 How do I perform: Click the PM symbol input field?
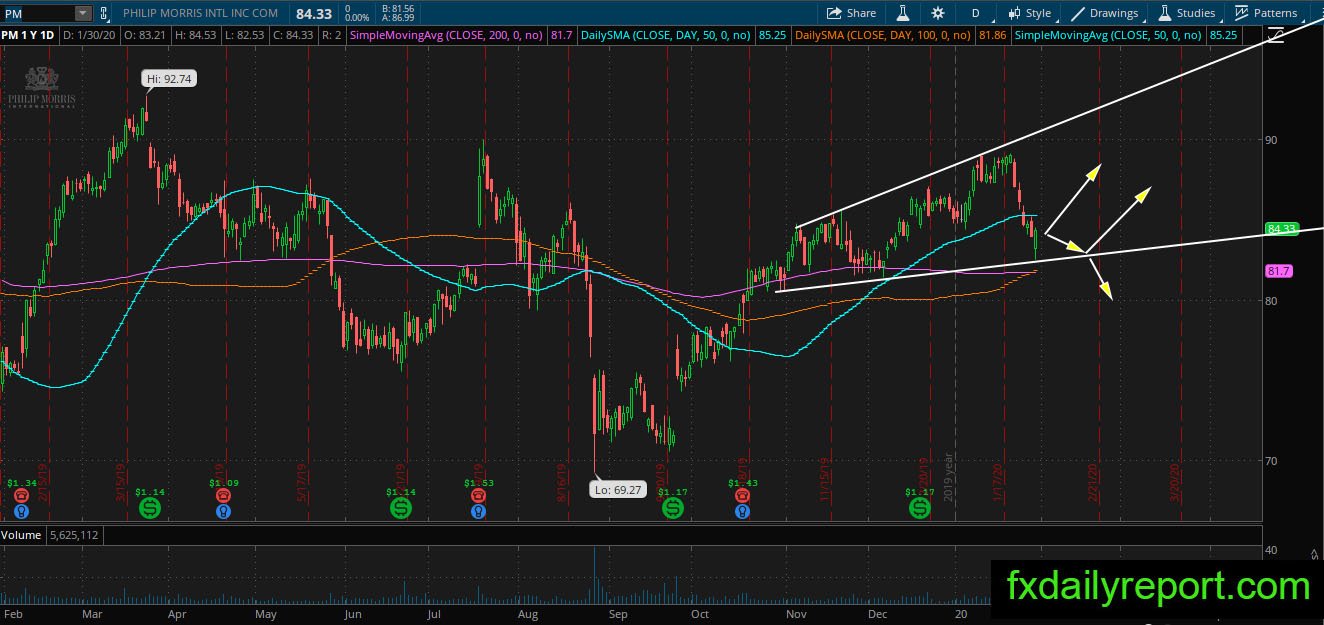click(38, 13)
